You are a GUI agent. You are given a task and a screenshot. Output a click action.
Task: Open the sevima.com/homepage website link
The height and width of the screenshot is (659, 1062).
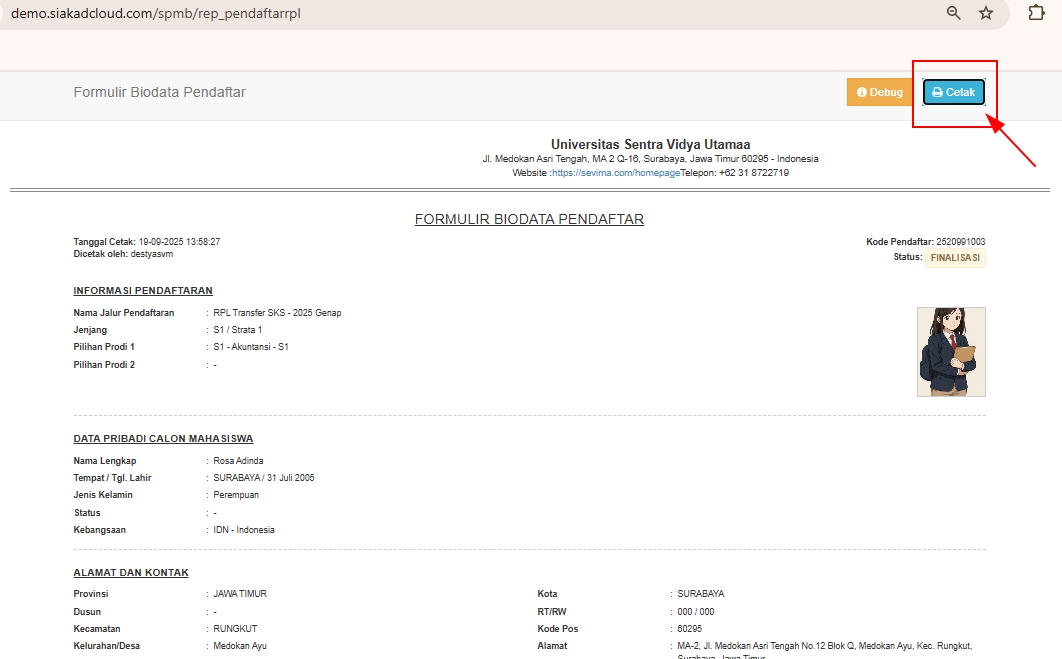[616, 173]
